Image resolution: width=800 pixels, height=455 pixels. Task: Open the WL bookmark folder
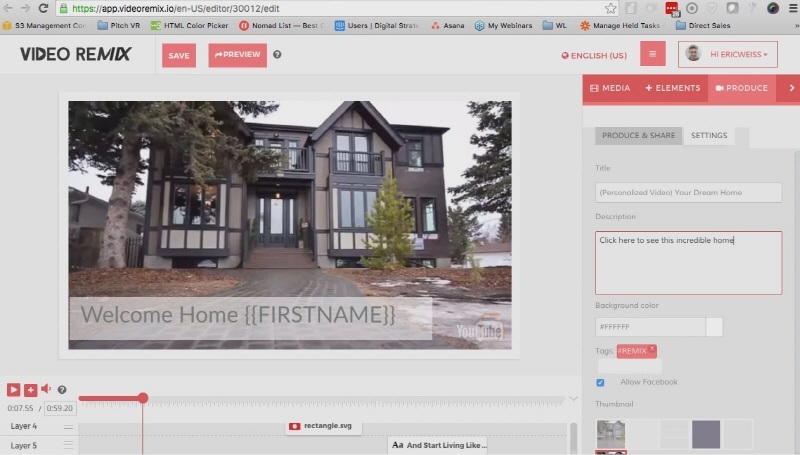coord(555,26)
